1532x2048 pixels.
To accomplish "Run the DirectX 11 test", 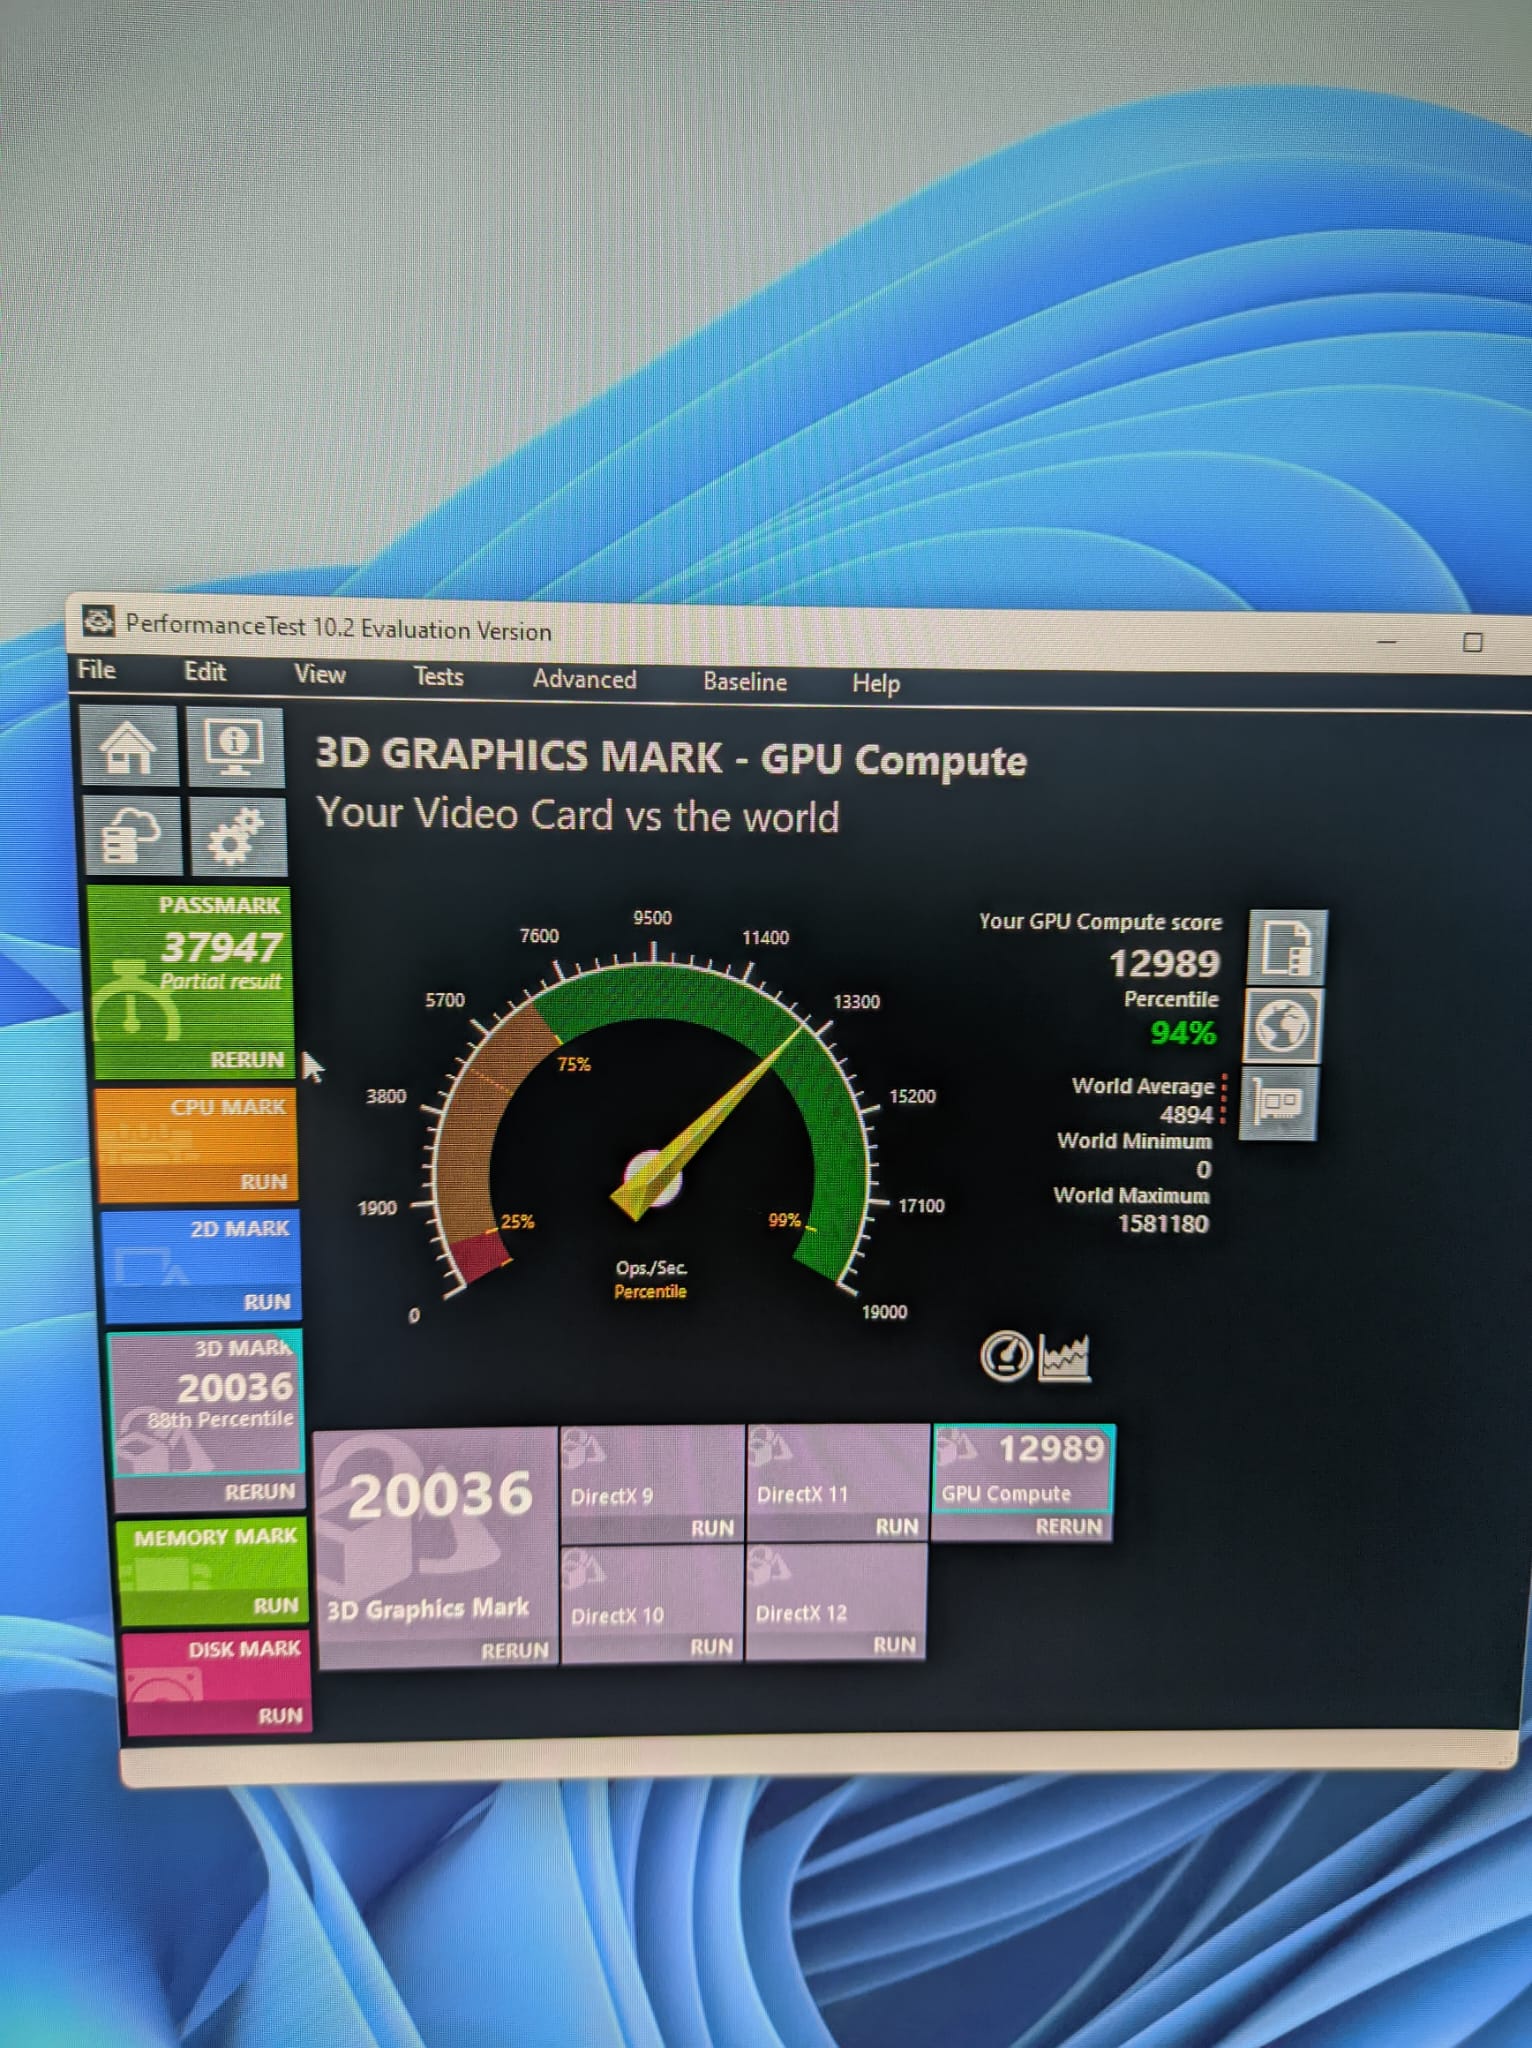I will [x=896, y=1527].
